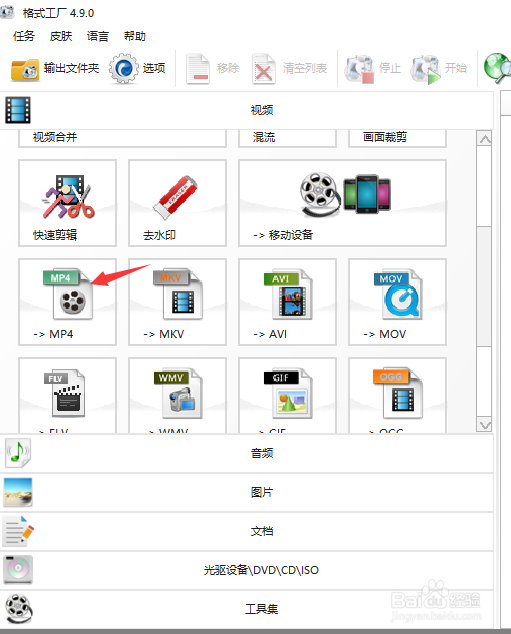511x634 pixels.
Task: Select the 视频合并 tile
Action: 122,138
